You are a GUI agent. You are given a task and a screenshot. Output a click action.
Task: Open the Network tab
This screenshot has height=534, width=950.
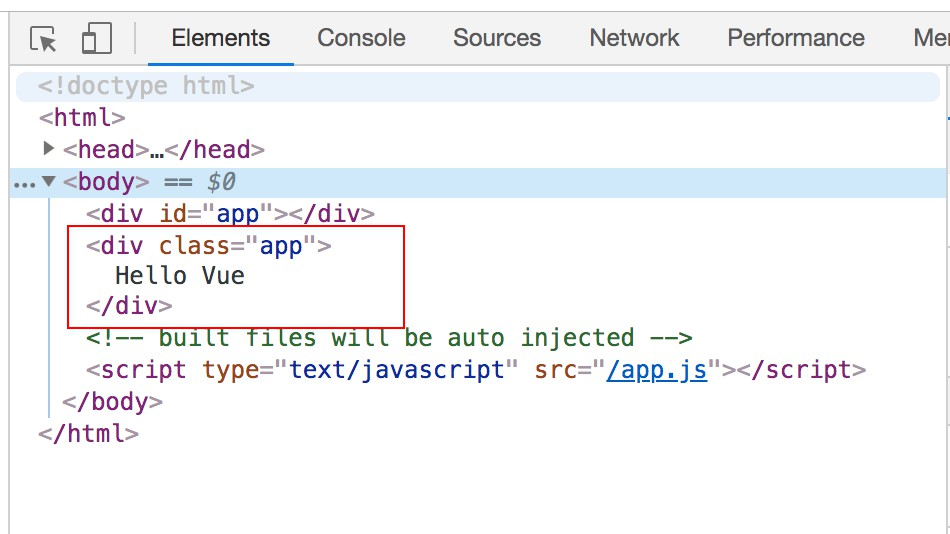pos(634,38)
